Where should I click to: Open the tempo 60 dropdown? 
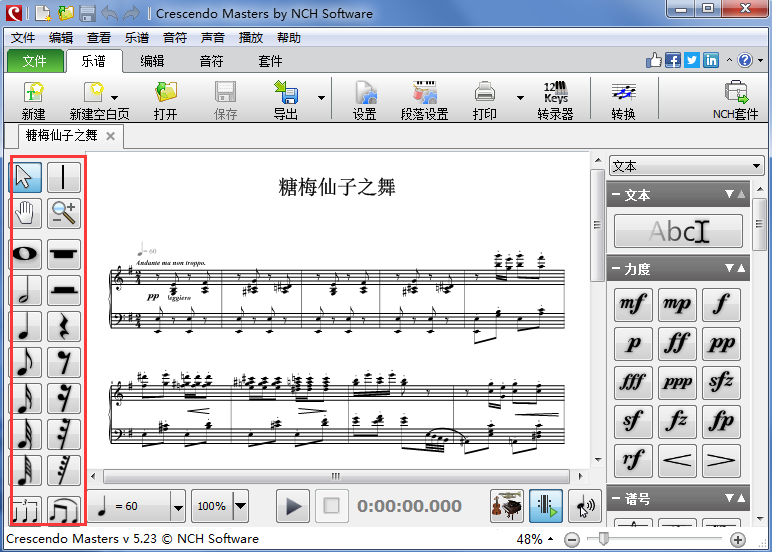[178, 506]
